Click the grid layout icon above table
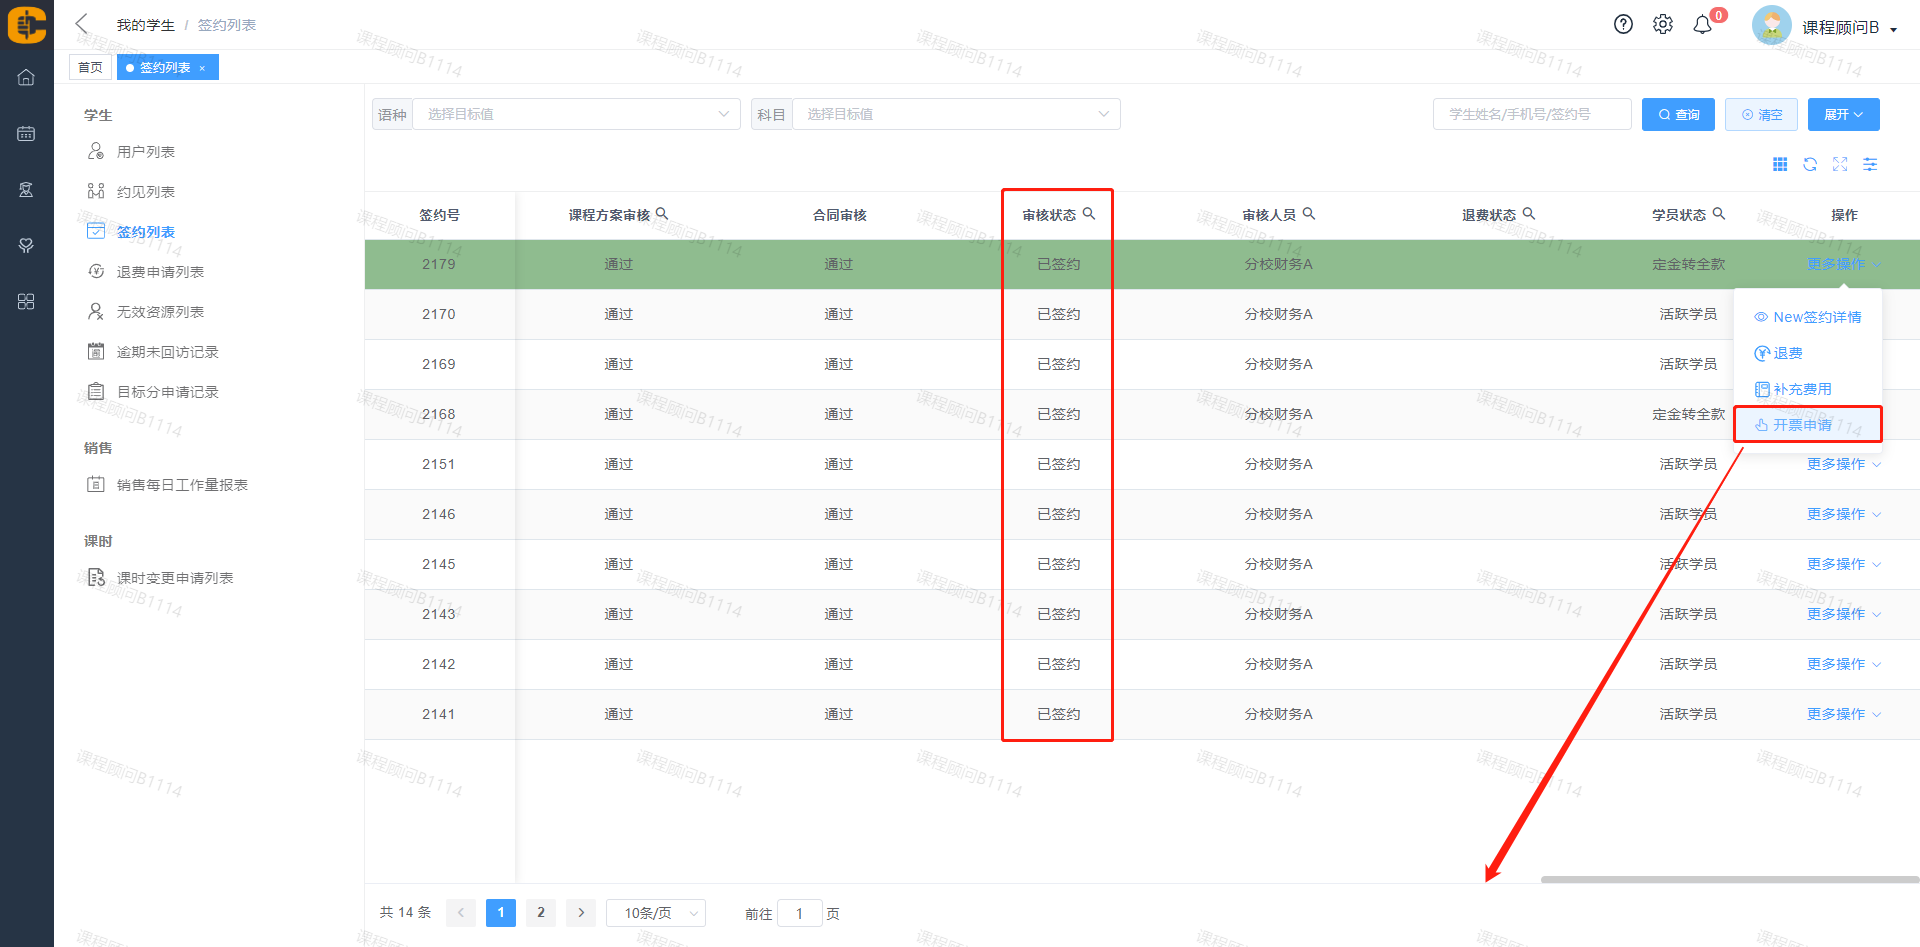The image size is (1920, 947). pos(1780,165)
